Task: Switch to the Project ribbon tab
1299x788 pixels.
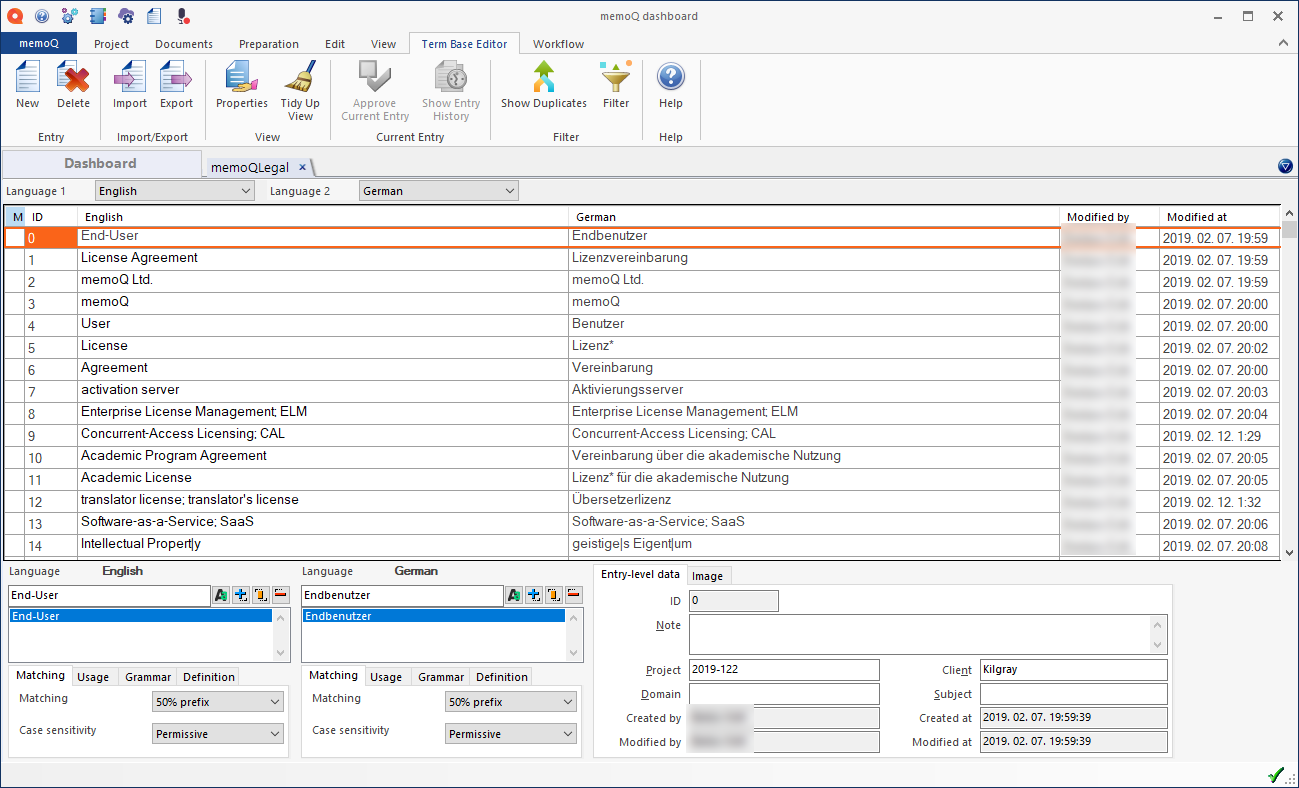Action: [x=112, y=44]
